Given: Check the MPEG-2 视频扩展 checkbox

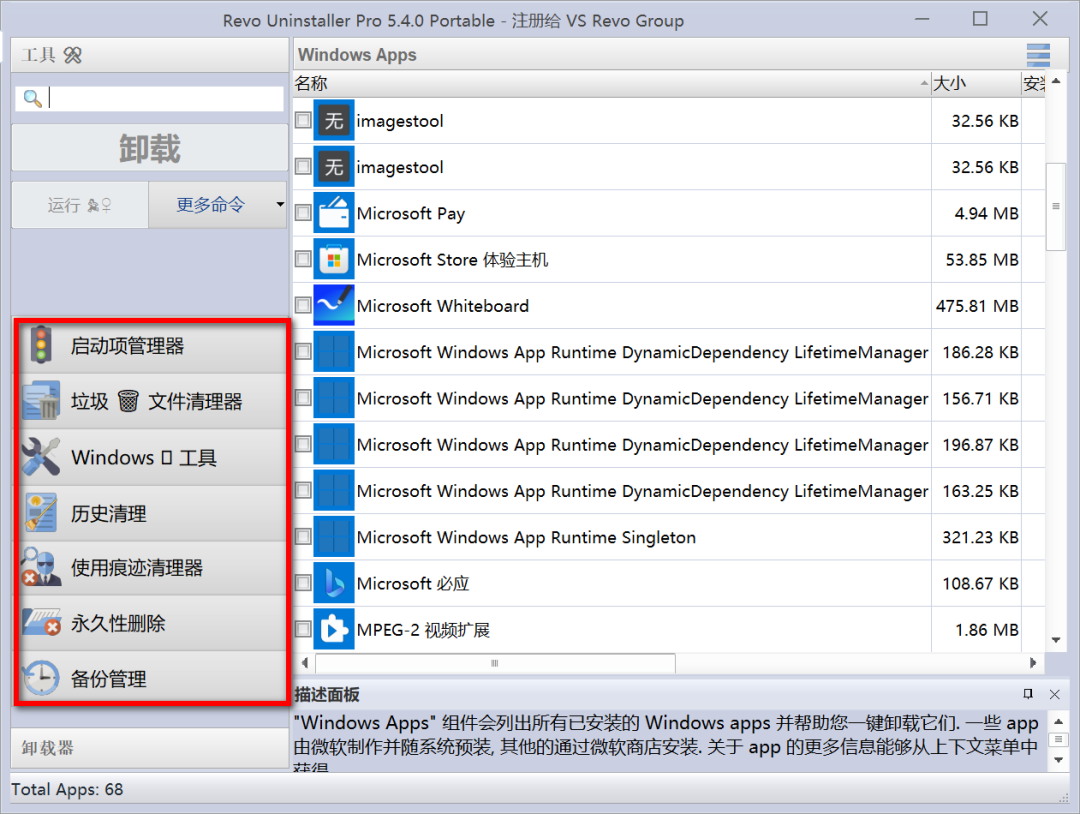Looking at the screenshot, I should coord(303,628).
